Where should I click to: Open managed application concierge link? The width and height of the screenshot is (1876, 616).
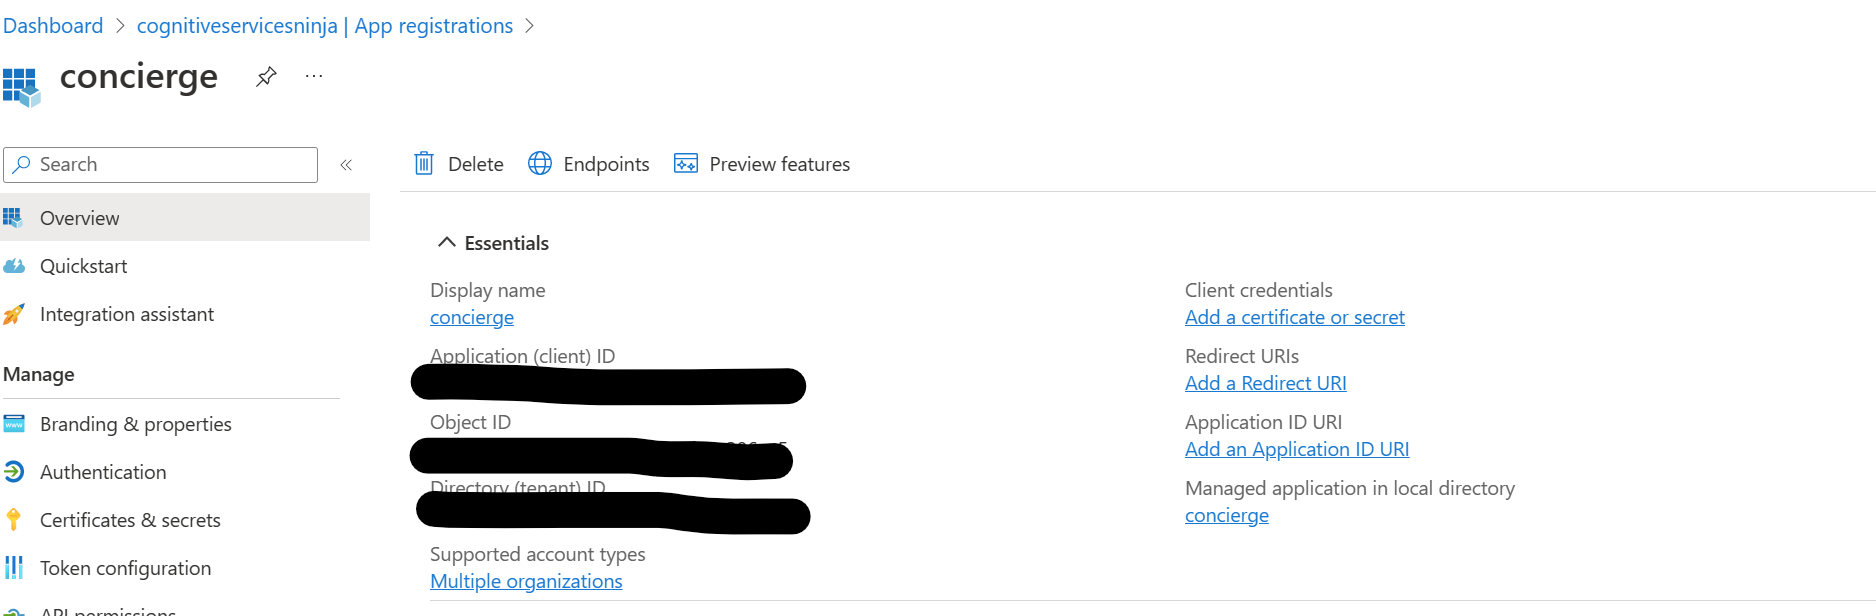pyautogui.click(x=1227, y=516)
